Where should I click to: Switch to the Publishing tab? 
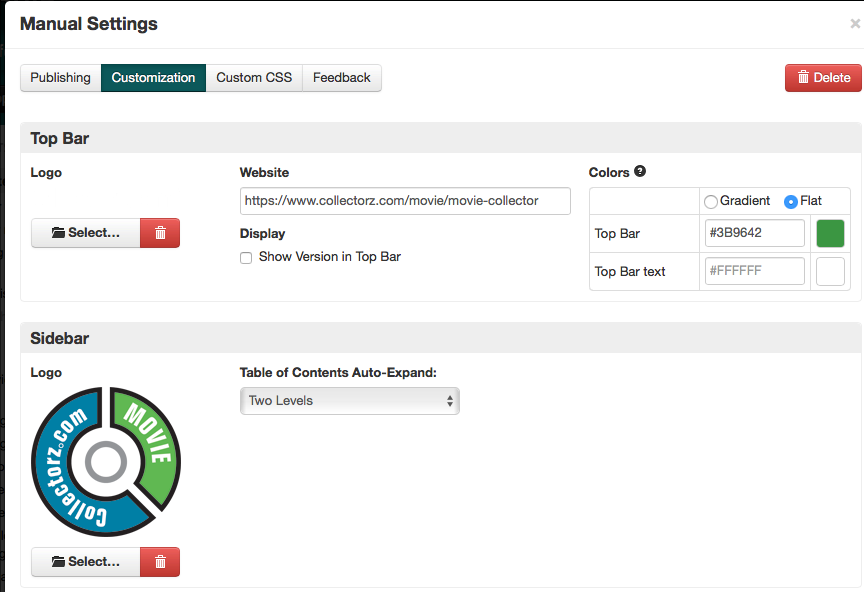pos(60,77)
